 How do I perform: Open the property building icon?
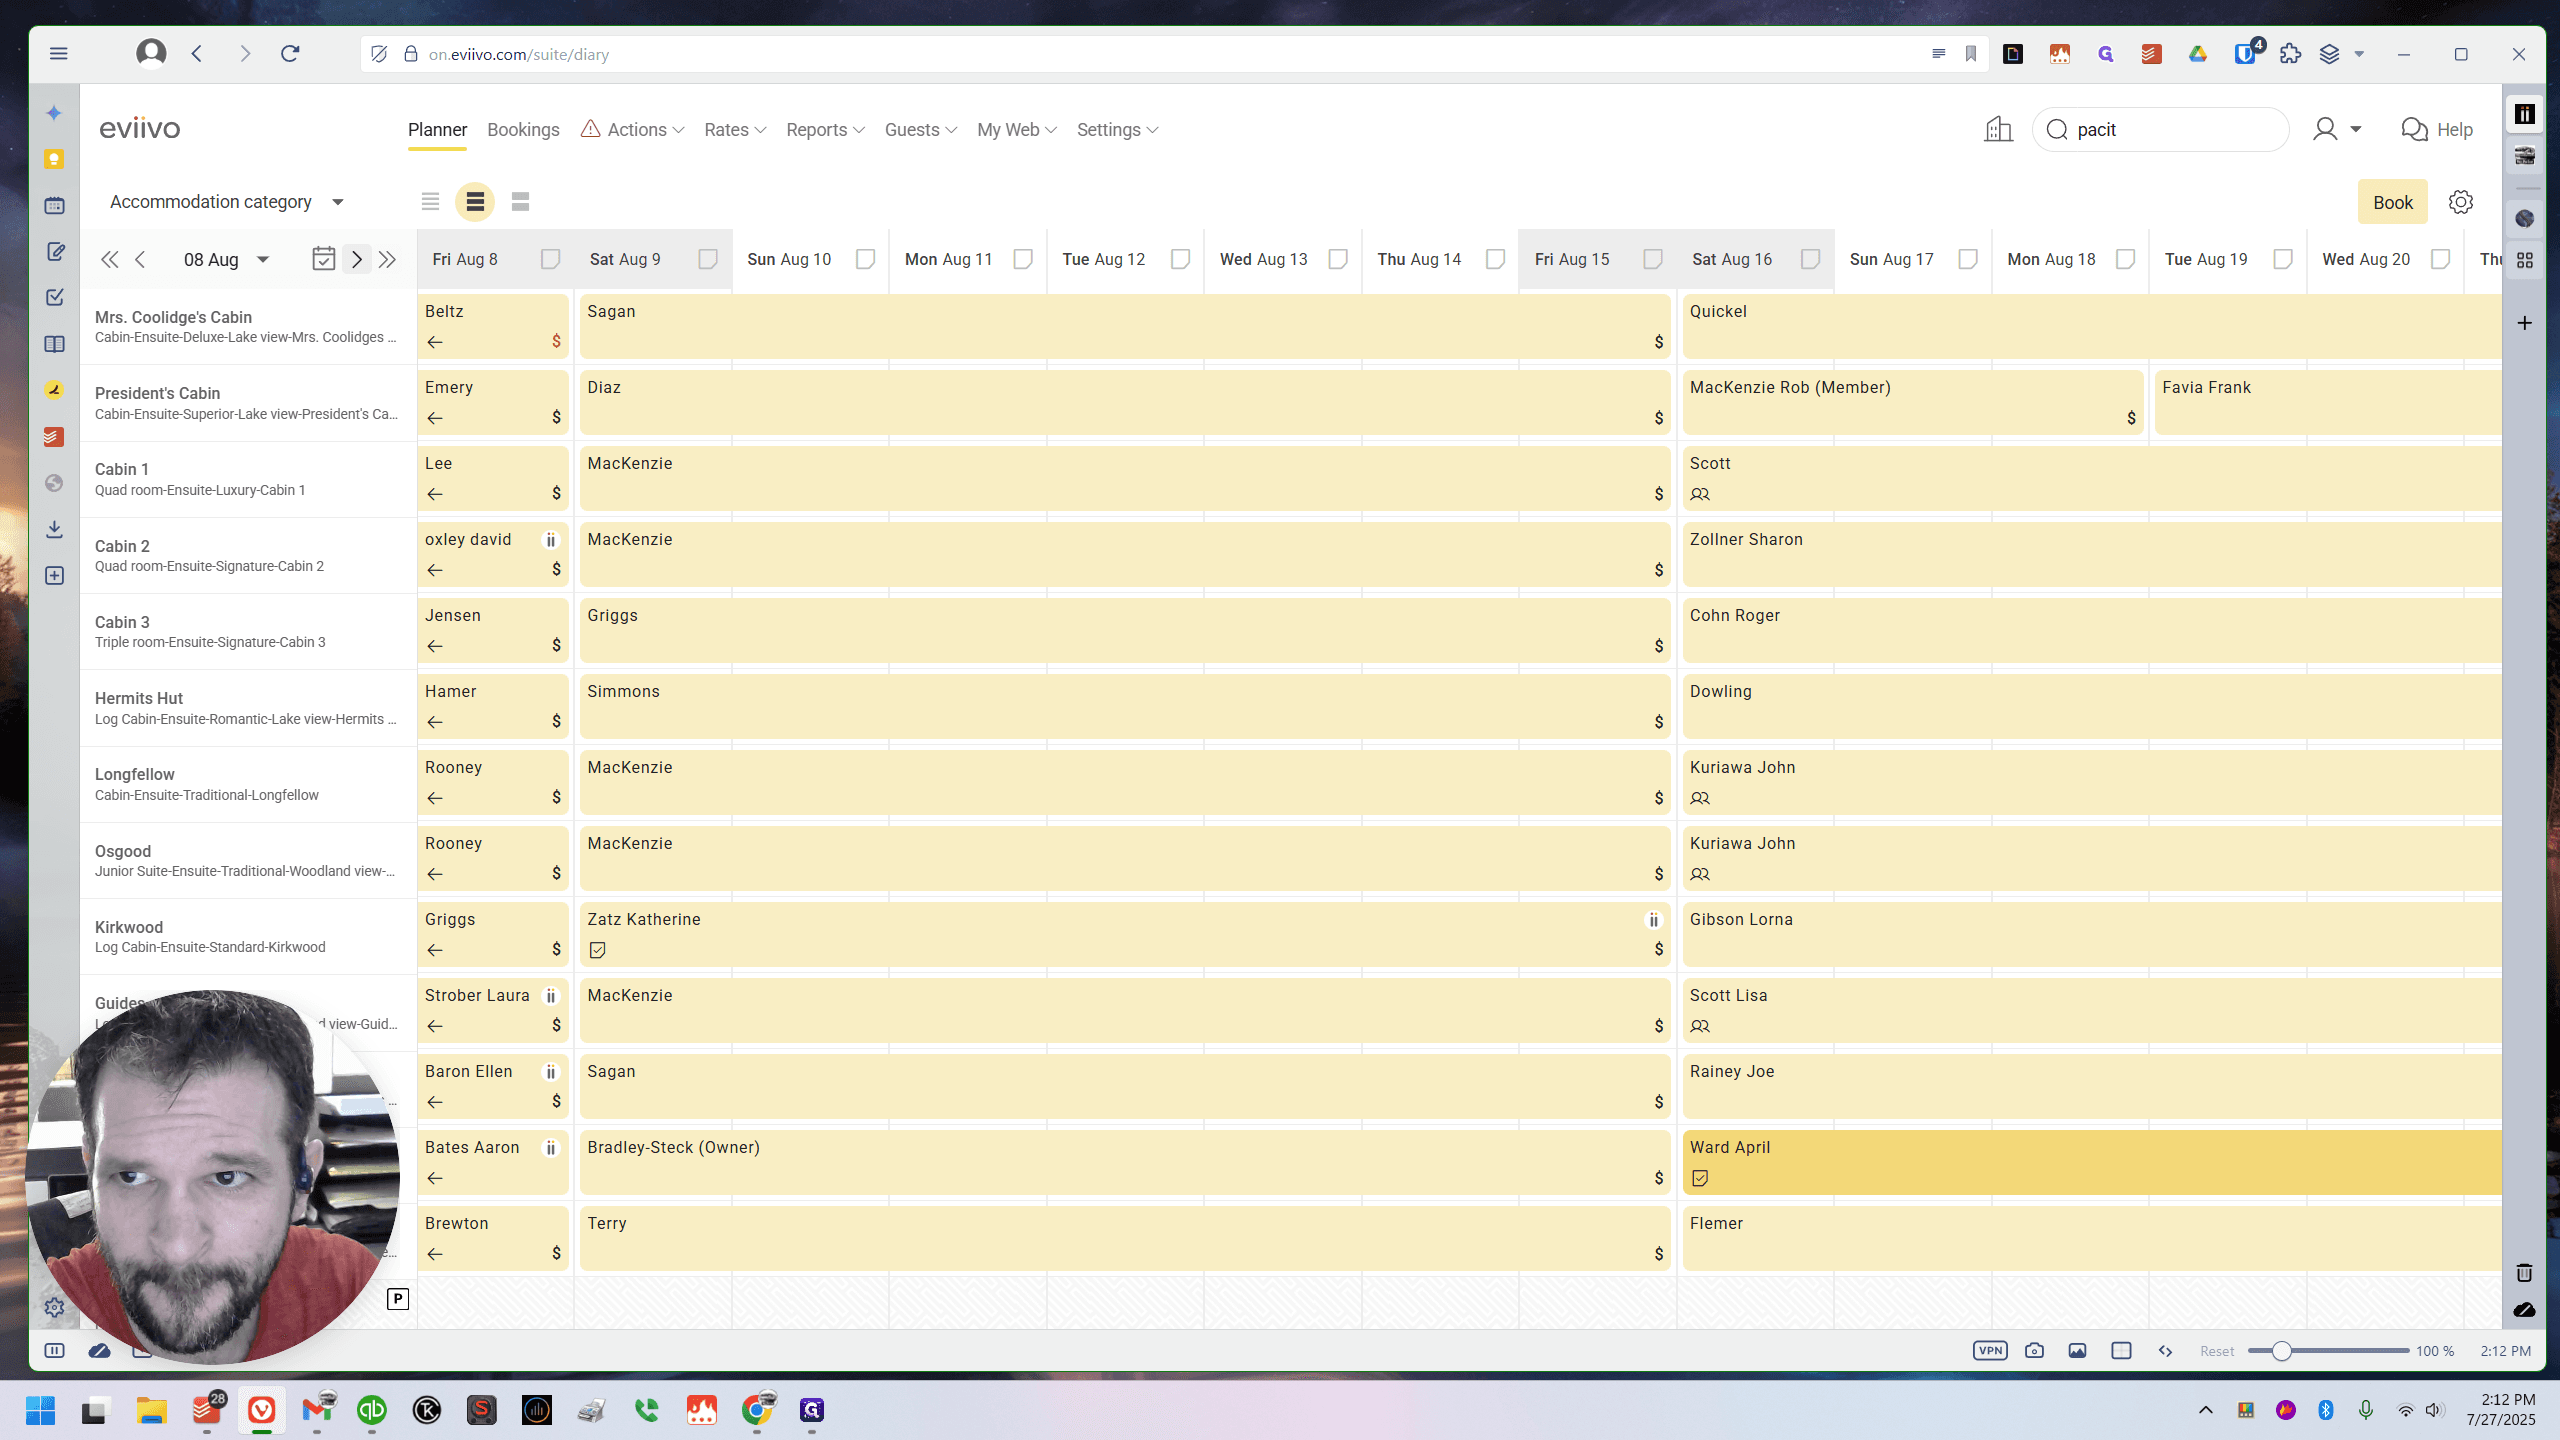click(x=1998, y=130)
